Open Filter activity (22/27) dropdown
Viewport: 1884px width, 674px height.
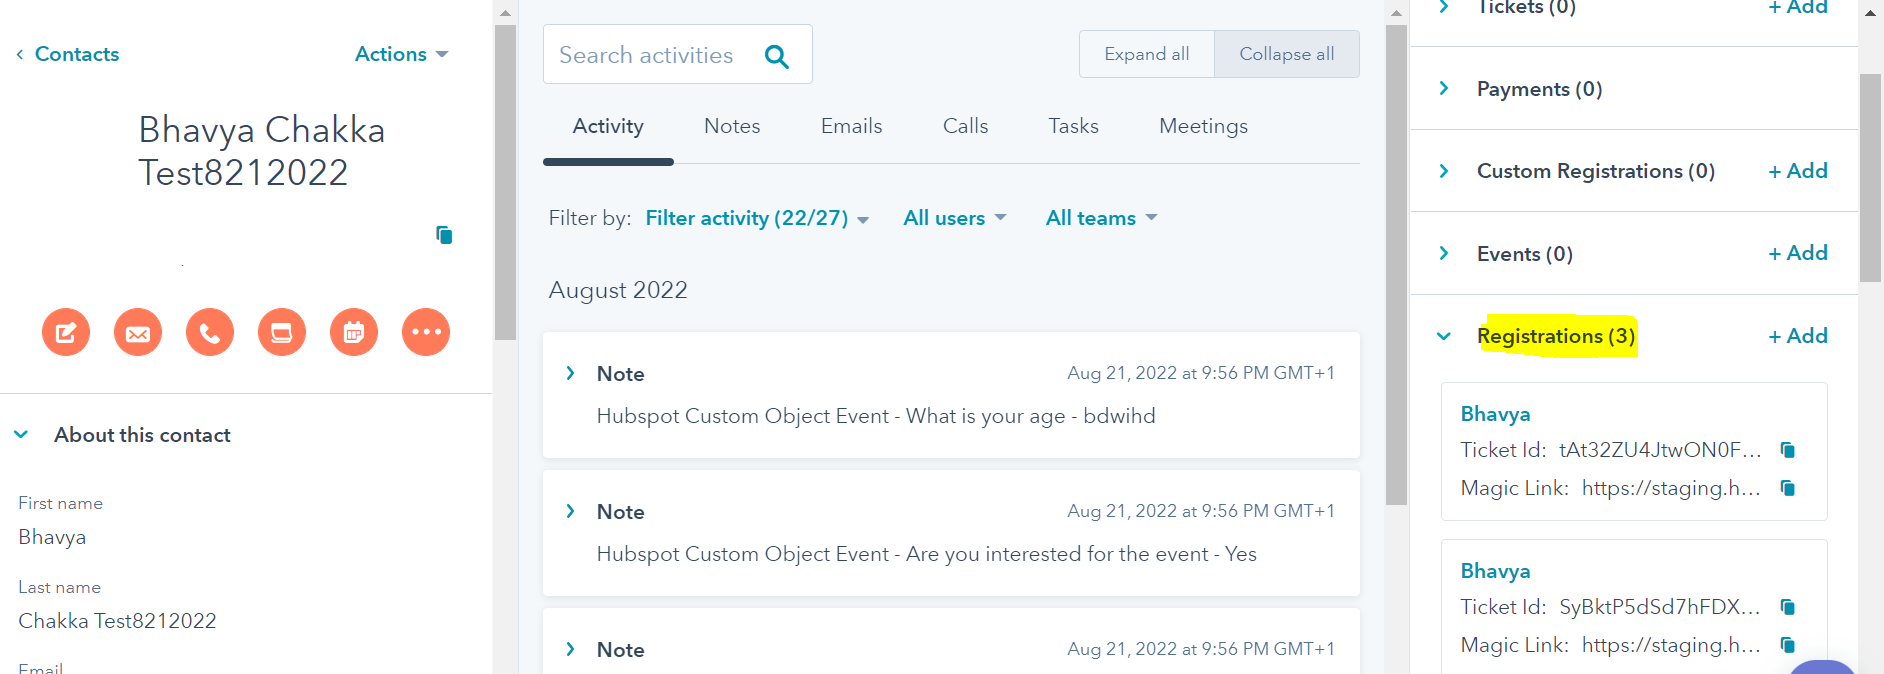(757, 218)
